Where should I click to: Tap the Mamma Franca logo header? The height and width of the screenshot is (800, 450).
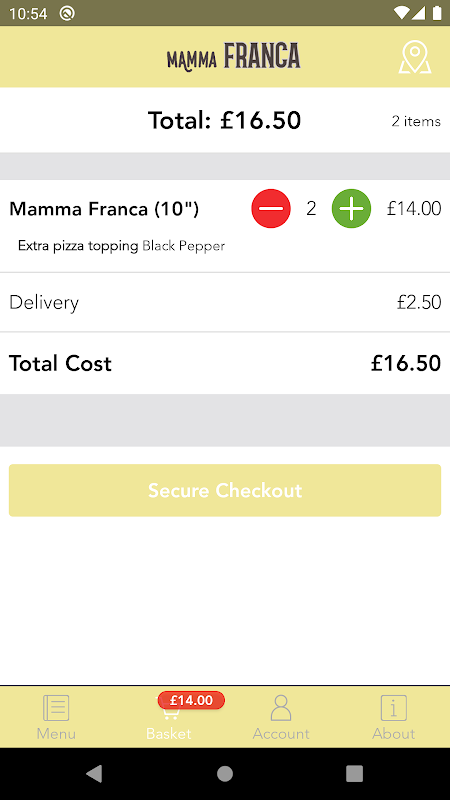[233, 56]
